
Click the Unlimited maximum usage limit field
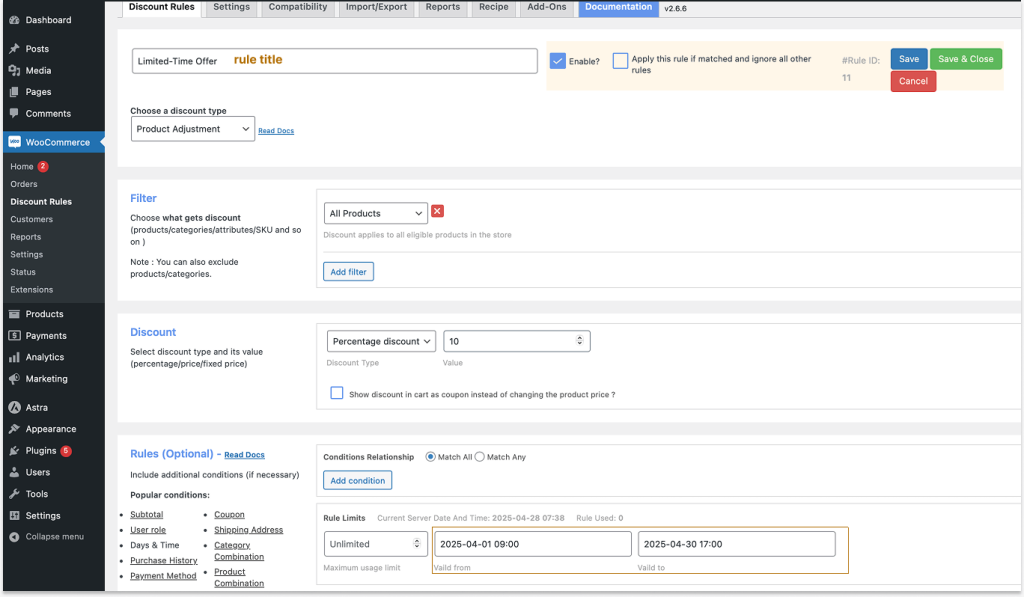point(376,544)
